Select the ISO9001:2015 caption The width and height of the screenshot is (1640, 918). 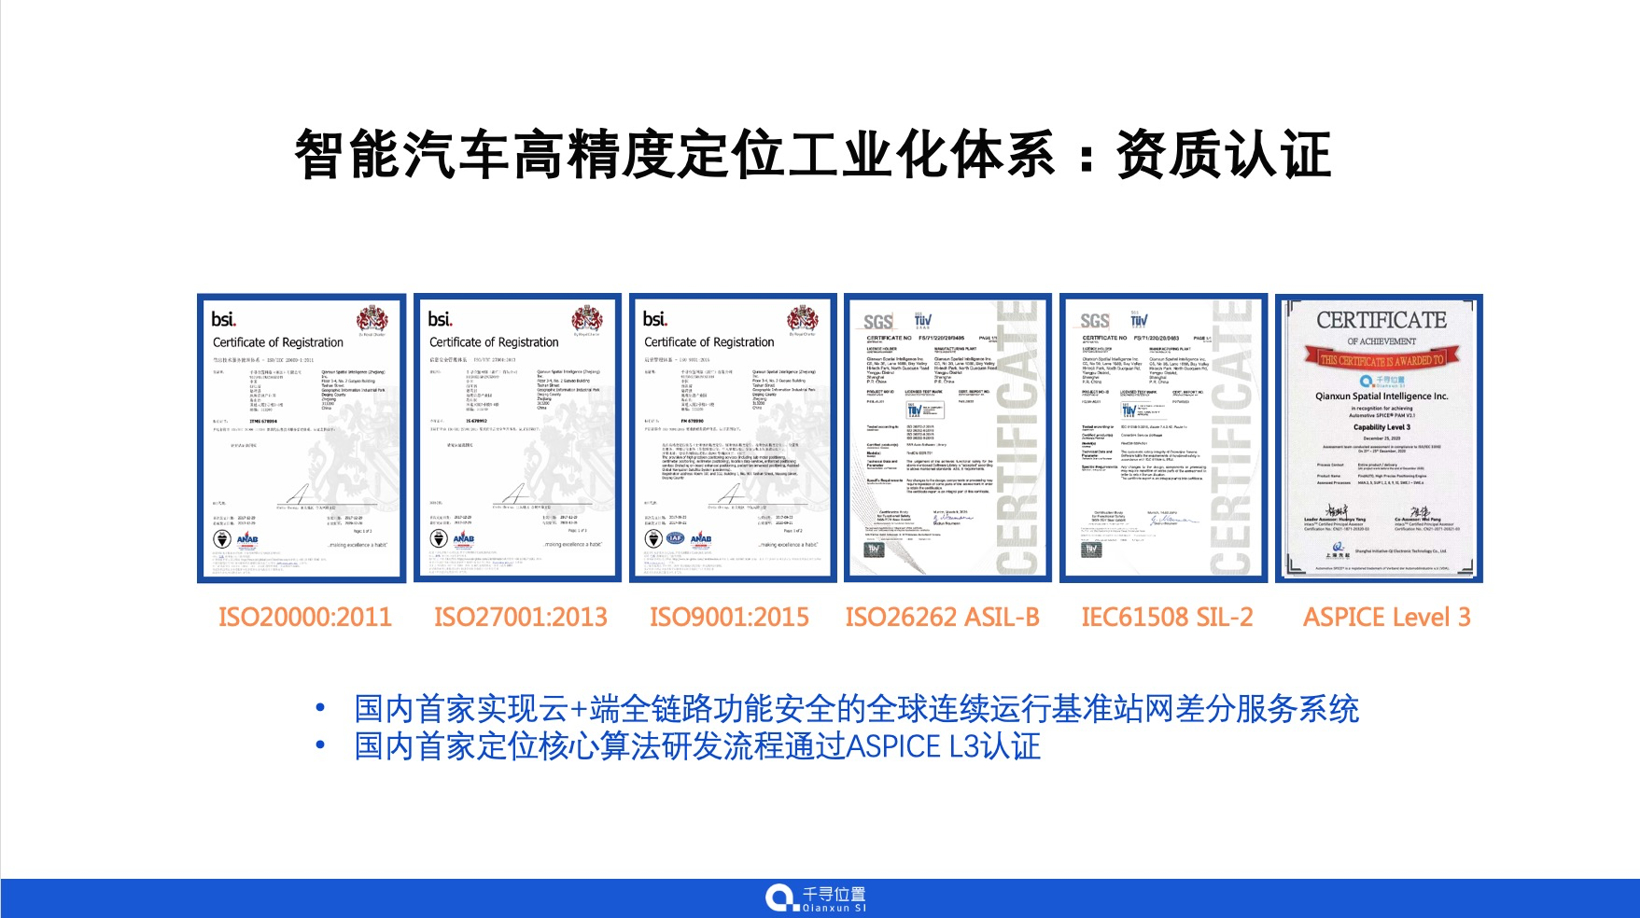(729, 617)
